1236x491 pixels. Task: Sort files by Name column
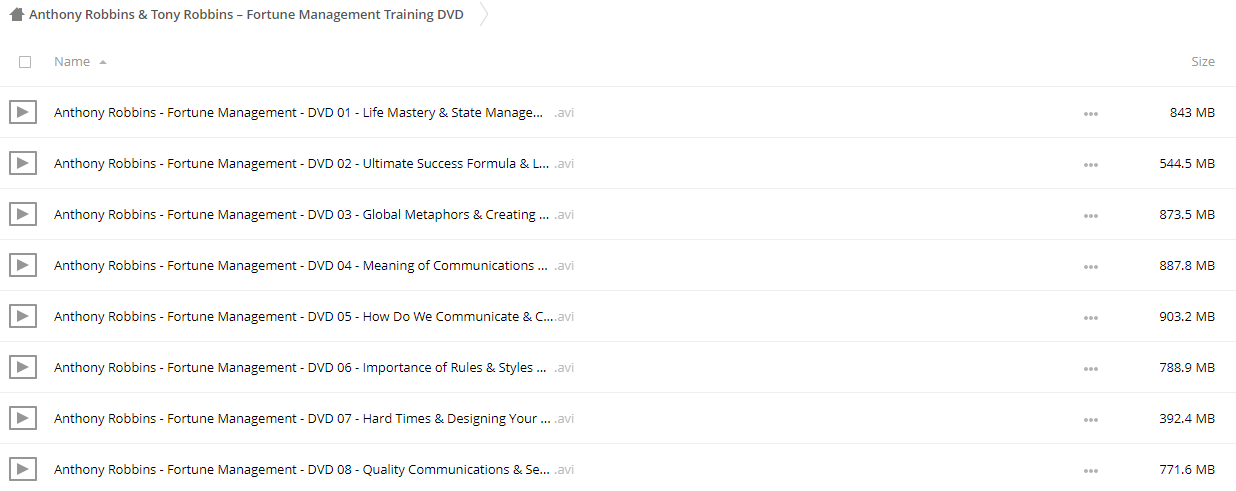point(72,62)
